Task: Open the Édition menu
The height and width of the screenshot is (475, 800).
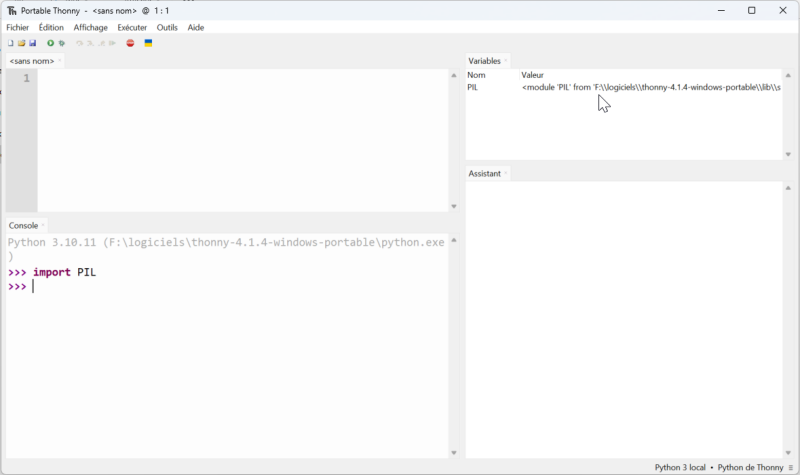Action: [51, 28]
